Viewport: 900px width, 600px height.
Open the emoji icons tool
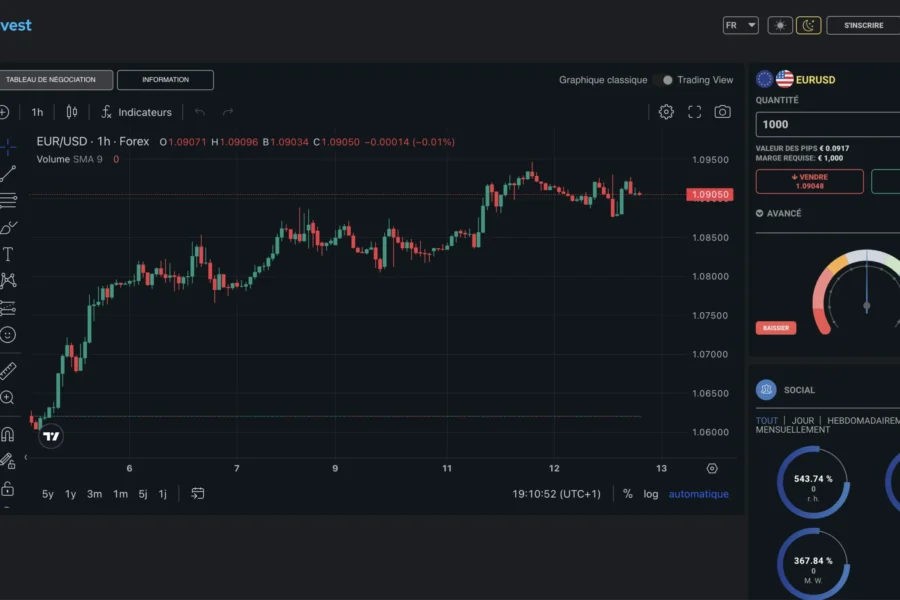click(7, 335)
